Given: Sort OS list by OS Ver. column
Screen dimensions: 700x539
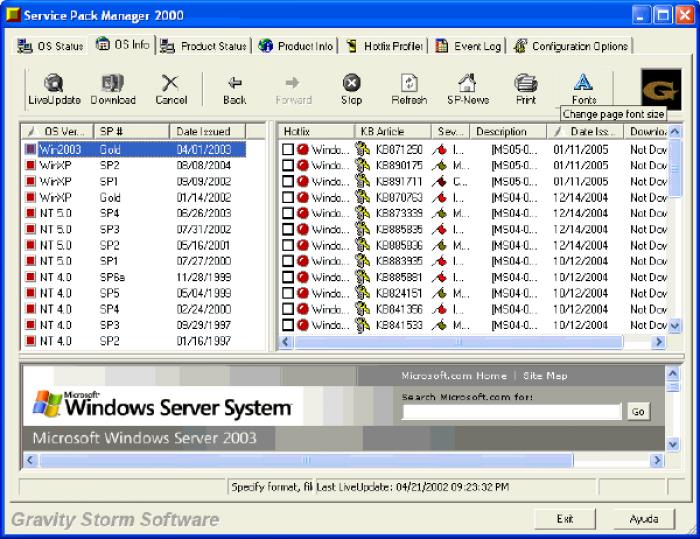Looking at the screenshot, I should click(57, 131).
